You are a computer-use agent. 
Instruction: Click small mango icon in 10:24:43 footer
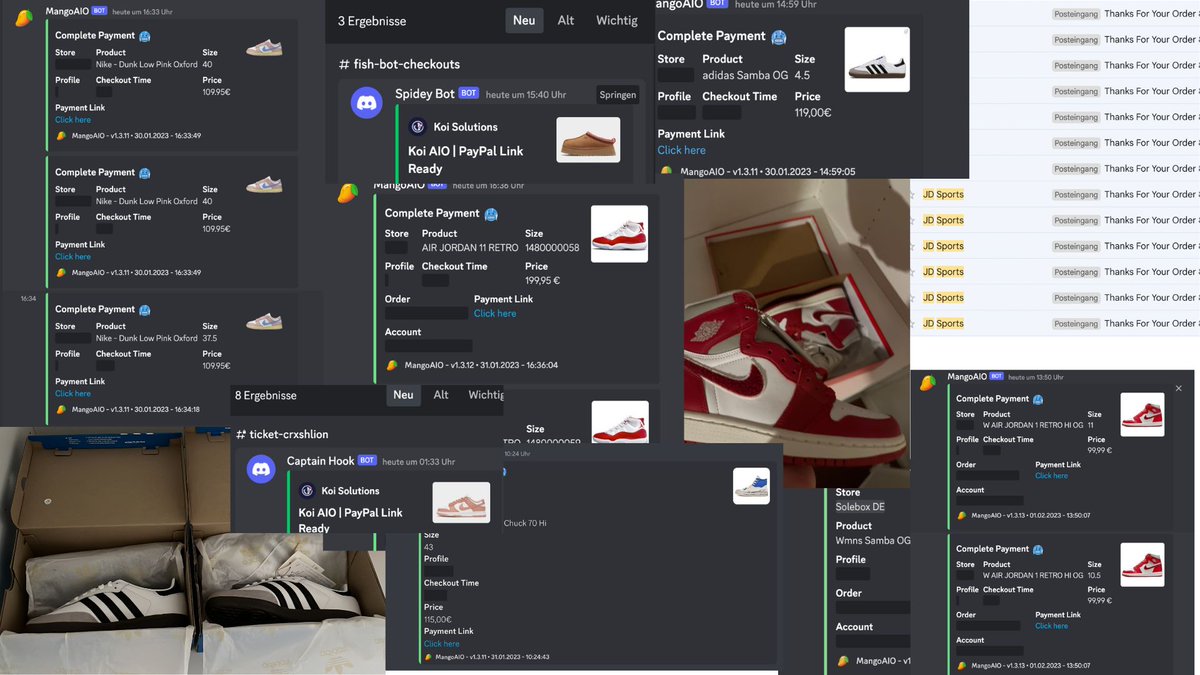(x=429, y=657)
